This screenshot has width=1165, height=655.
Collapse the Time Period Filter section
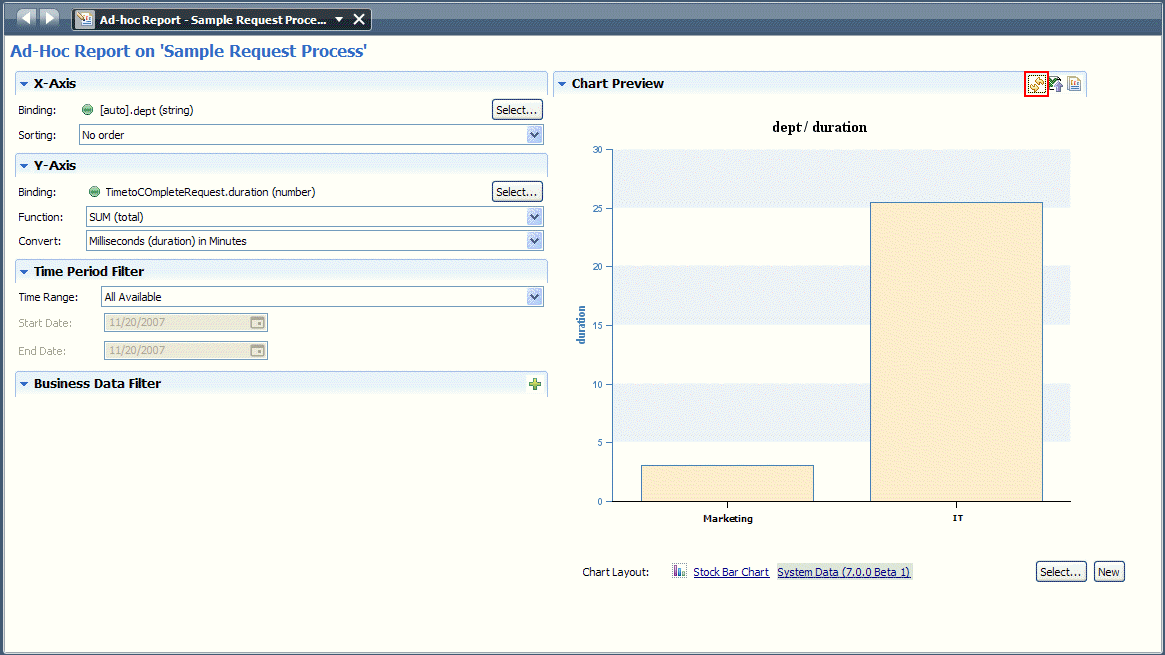[24, 272]
